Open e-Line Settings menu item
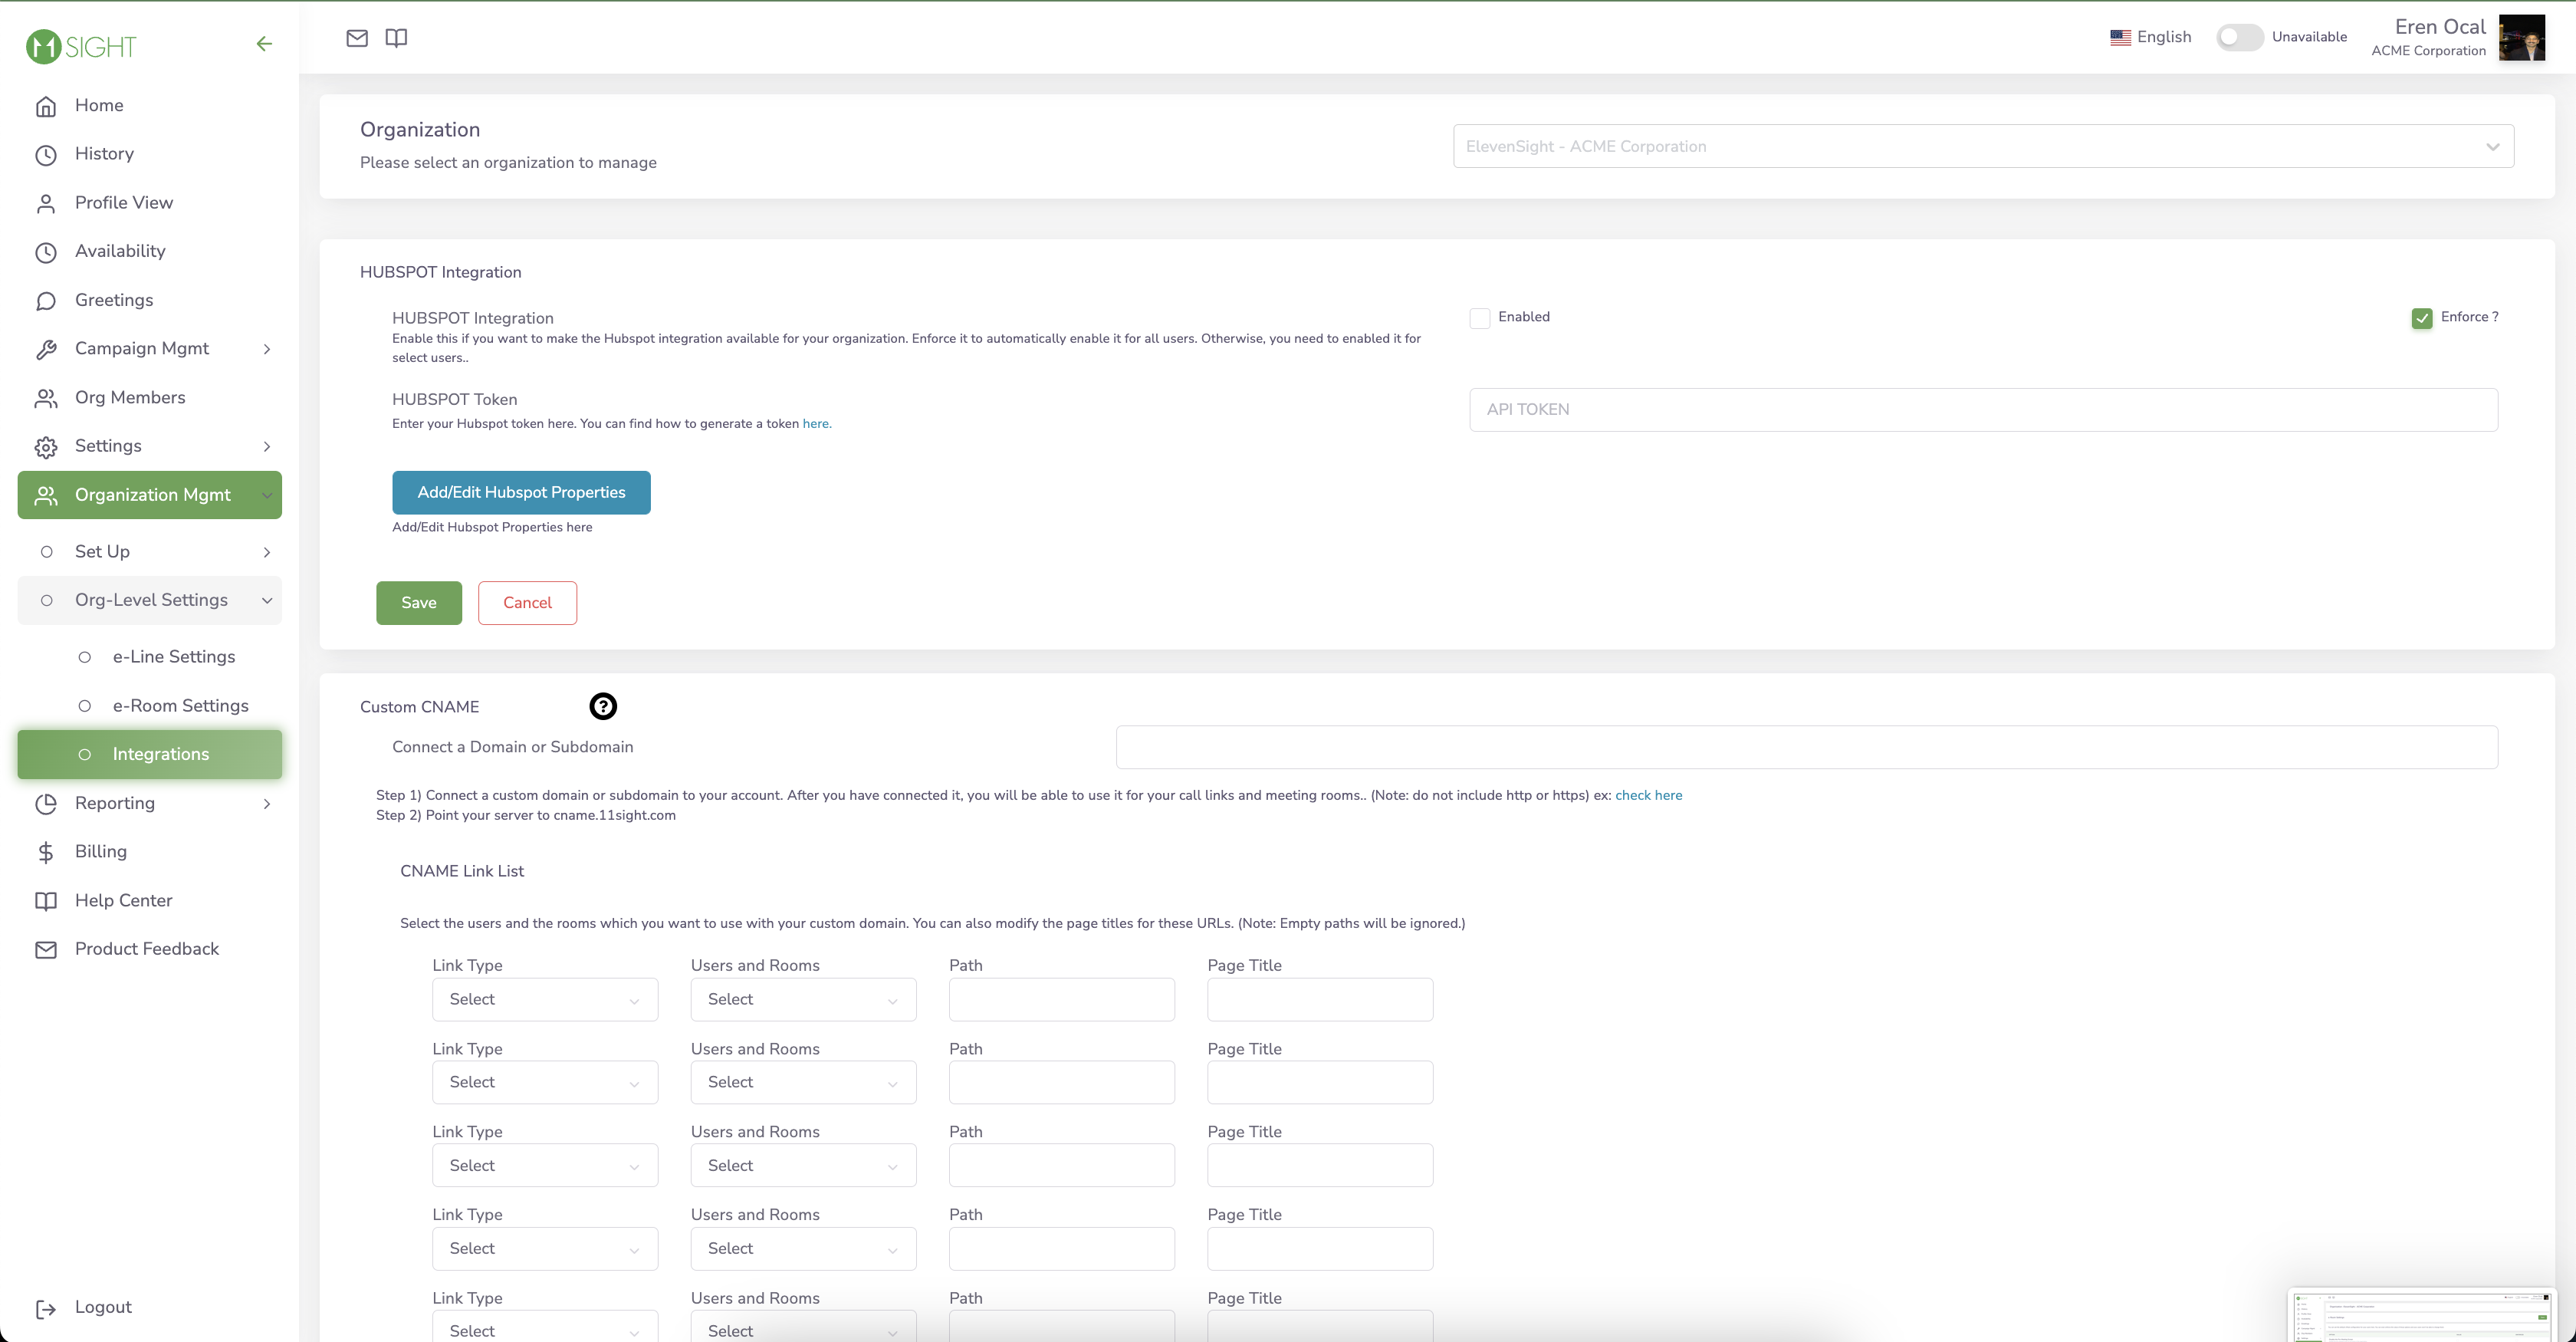This screenshot has height=1342, width=2576. coord(149,657)
